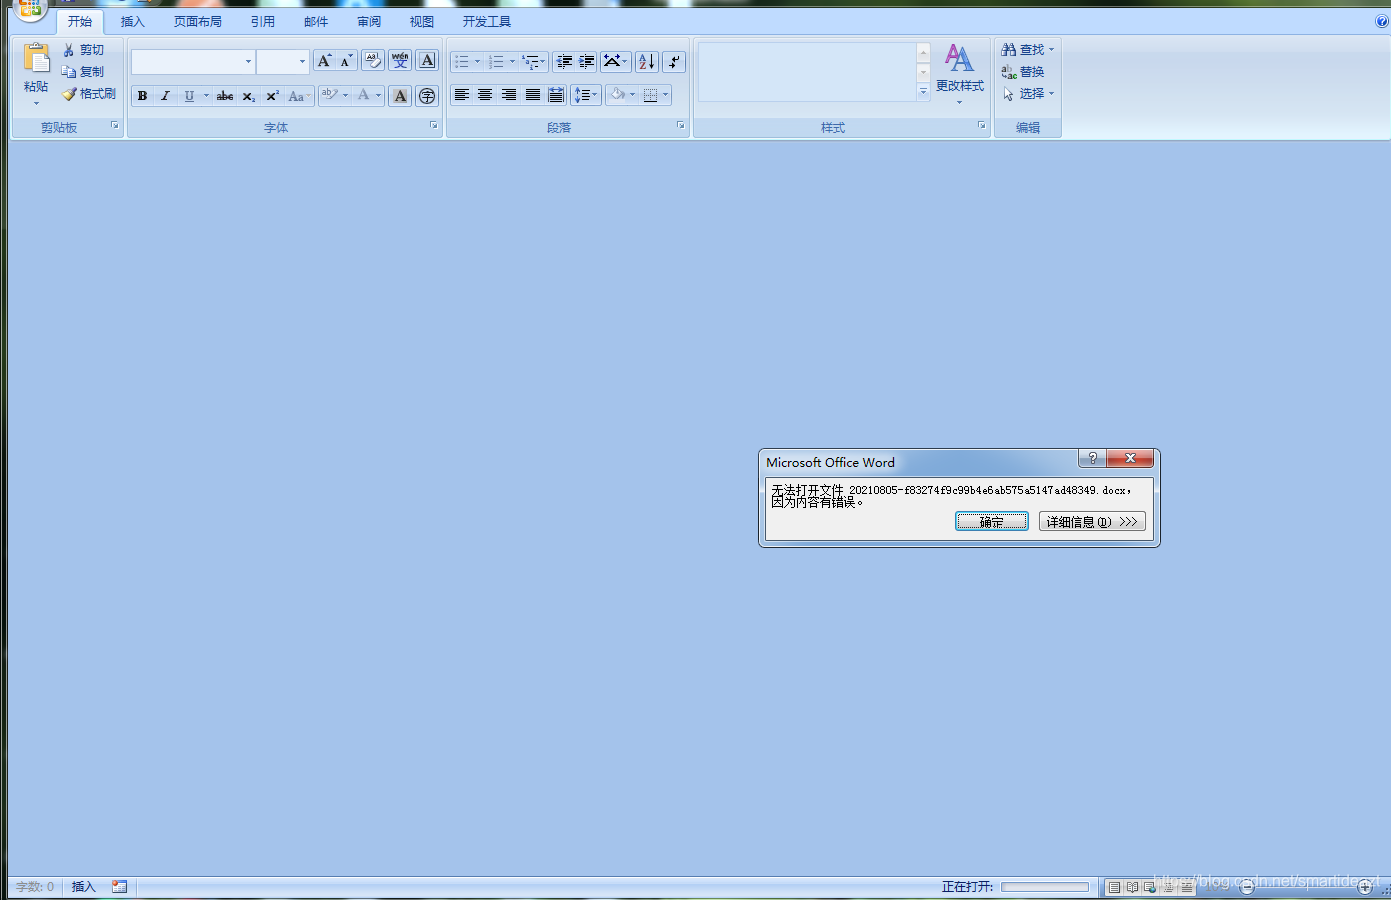This screenshot has height=900, width=1391.
Task: Click the Cut (剪切) scissors button
Action: pos(83,50)
